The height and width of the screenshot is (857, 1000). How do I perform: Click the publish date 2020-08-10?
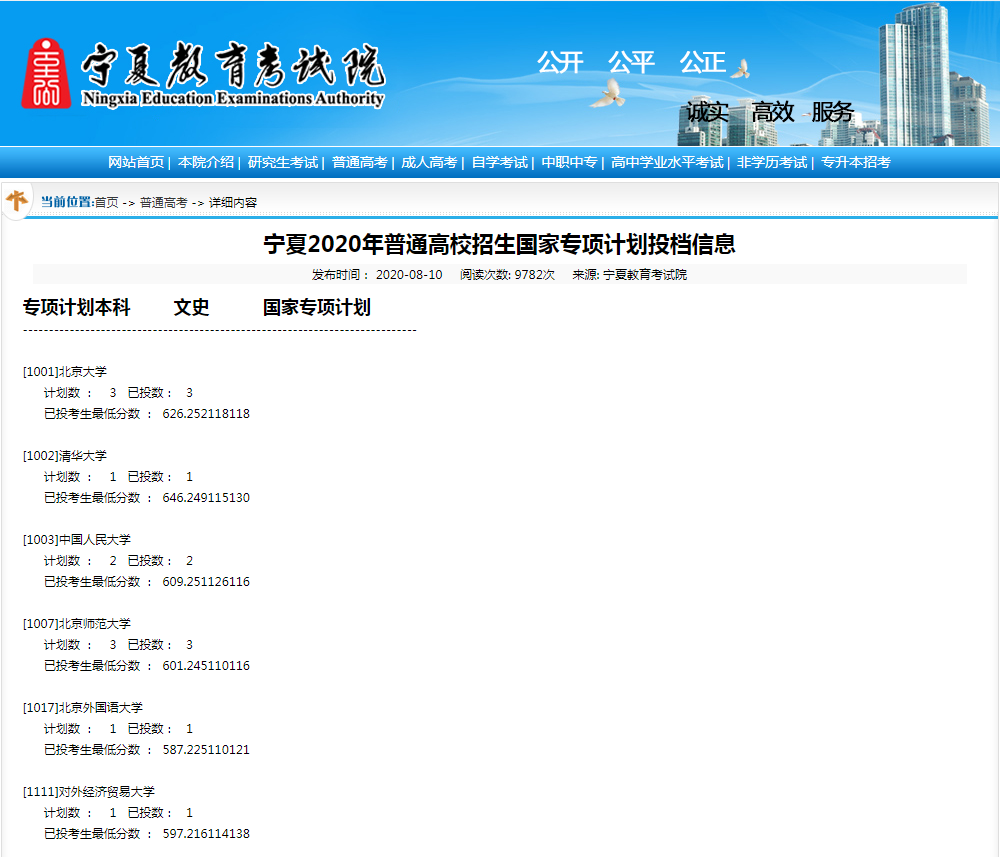tap(409, 275)
